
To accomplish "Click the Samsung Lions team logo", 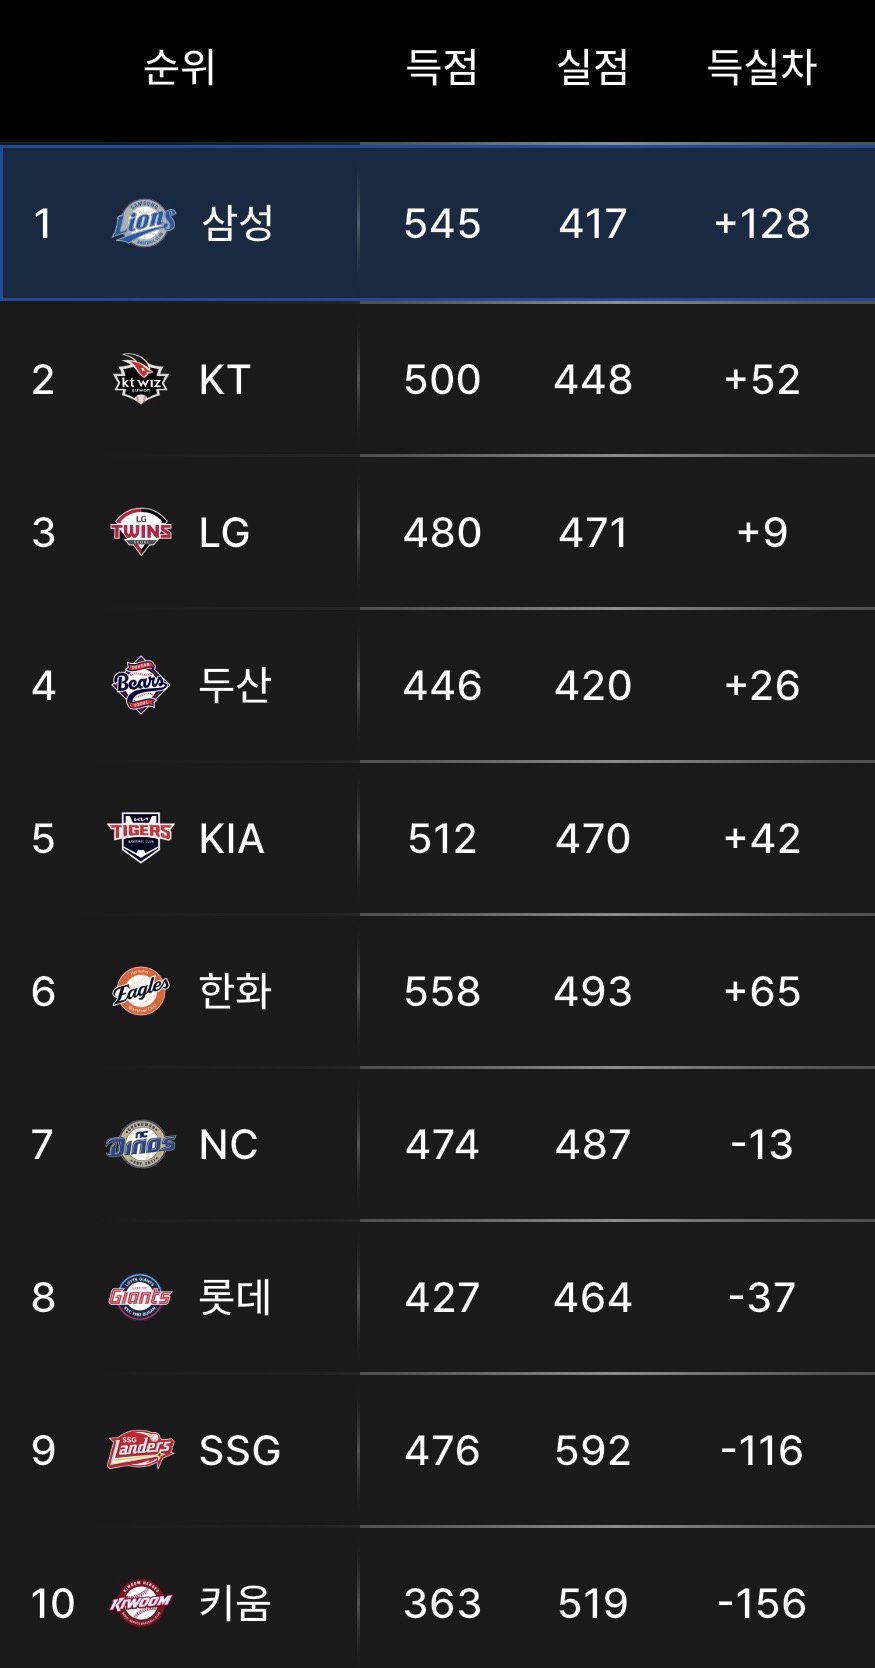I will 143,223.
